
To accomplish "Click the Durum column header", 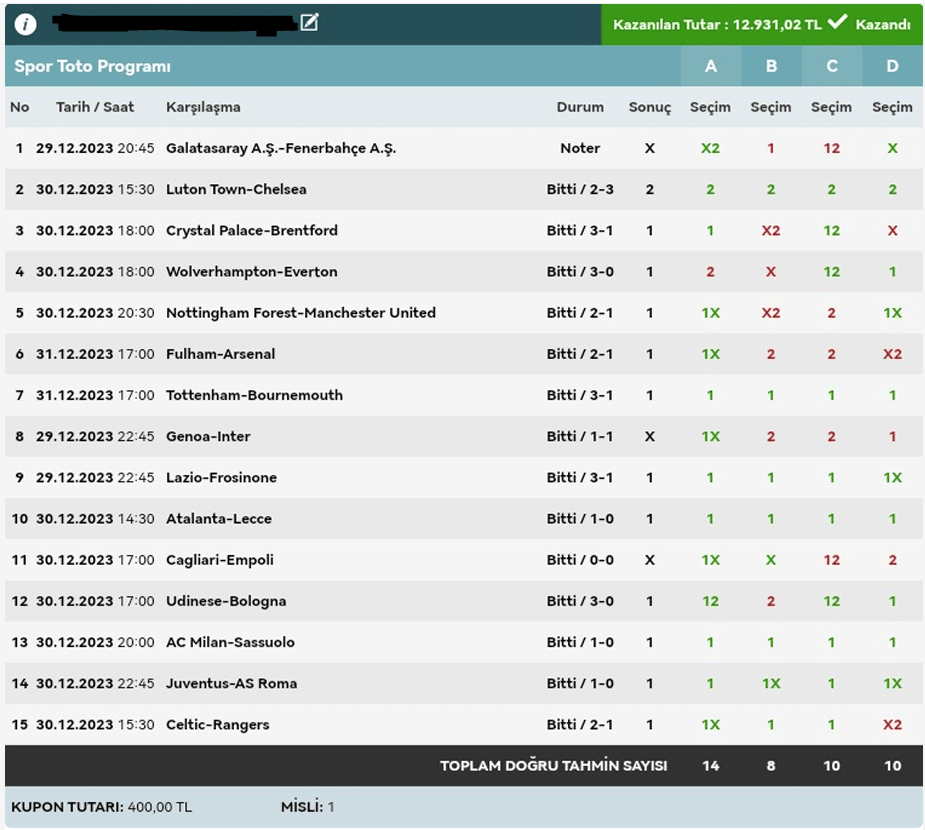I will pos(580,107).
